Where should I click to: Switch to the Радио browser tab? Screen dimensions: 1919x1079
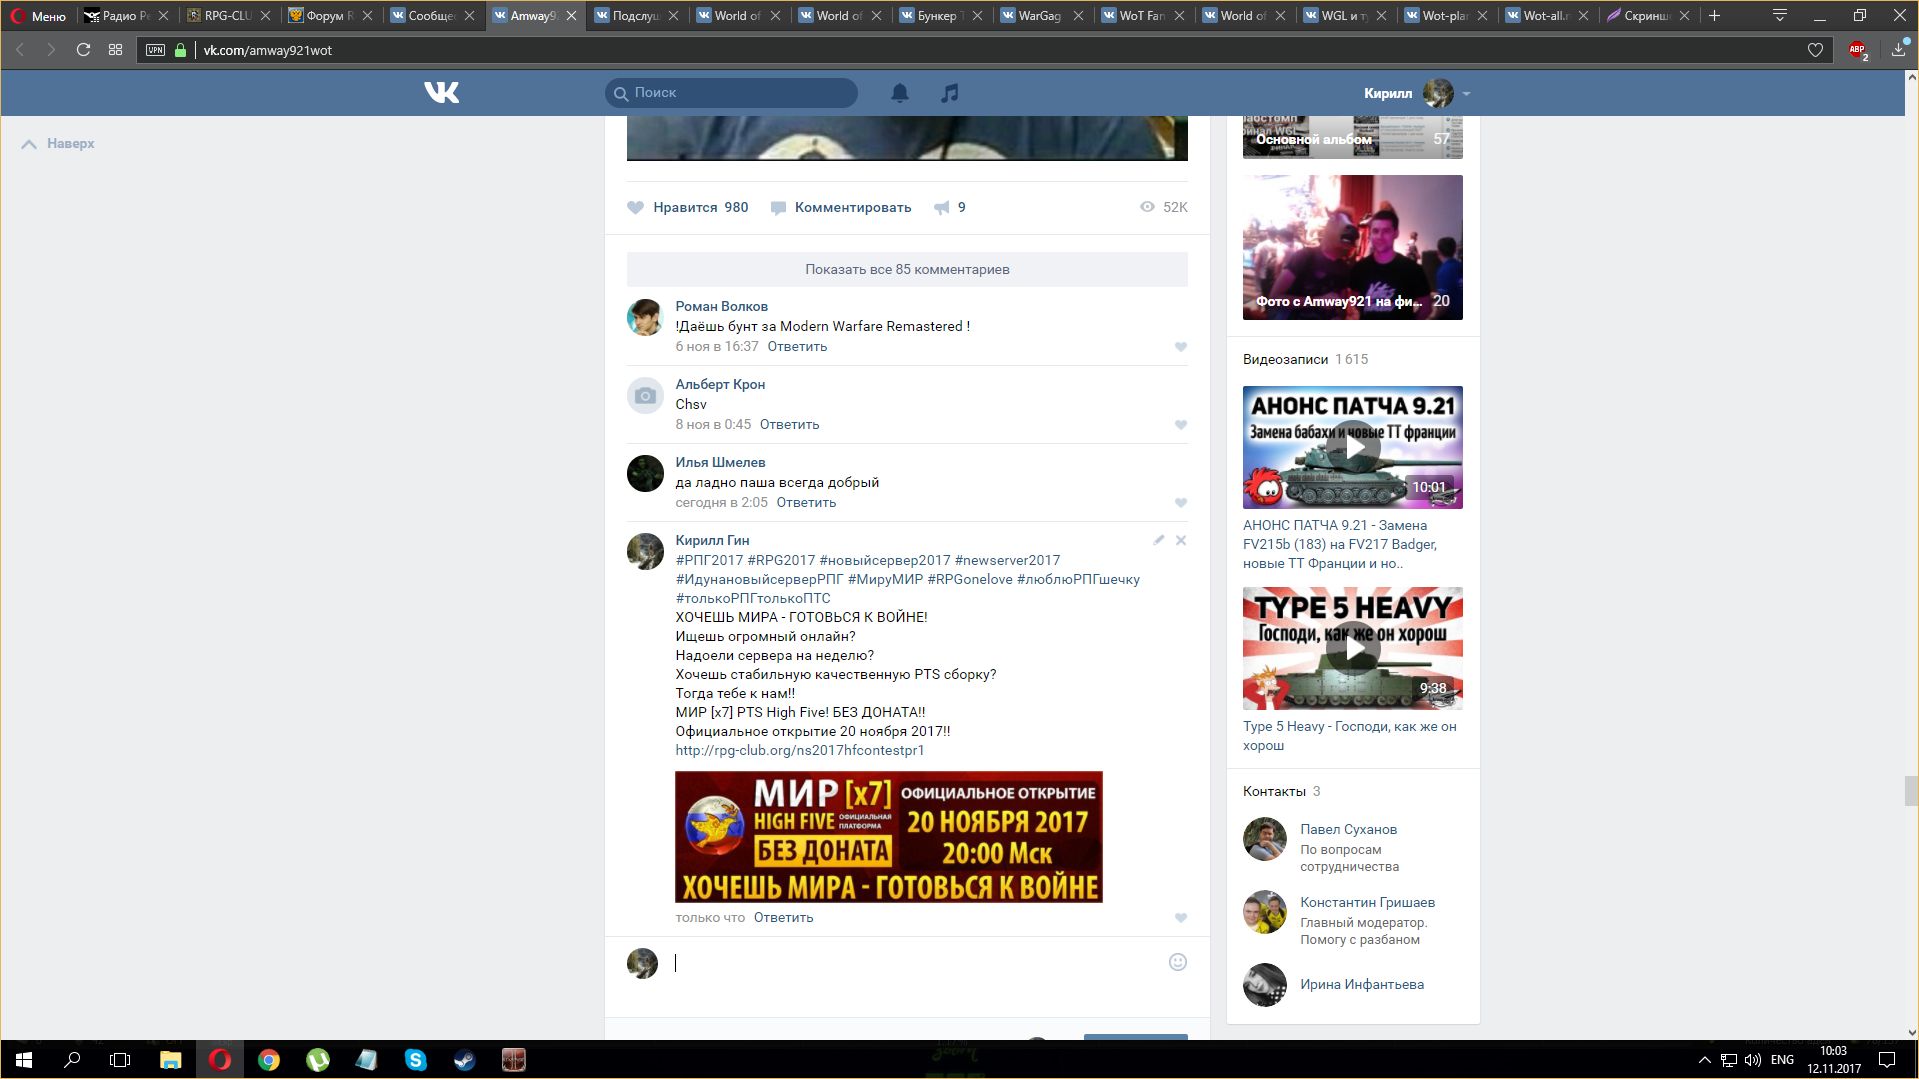[x=126, y=16]
